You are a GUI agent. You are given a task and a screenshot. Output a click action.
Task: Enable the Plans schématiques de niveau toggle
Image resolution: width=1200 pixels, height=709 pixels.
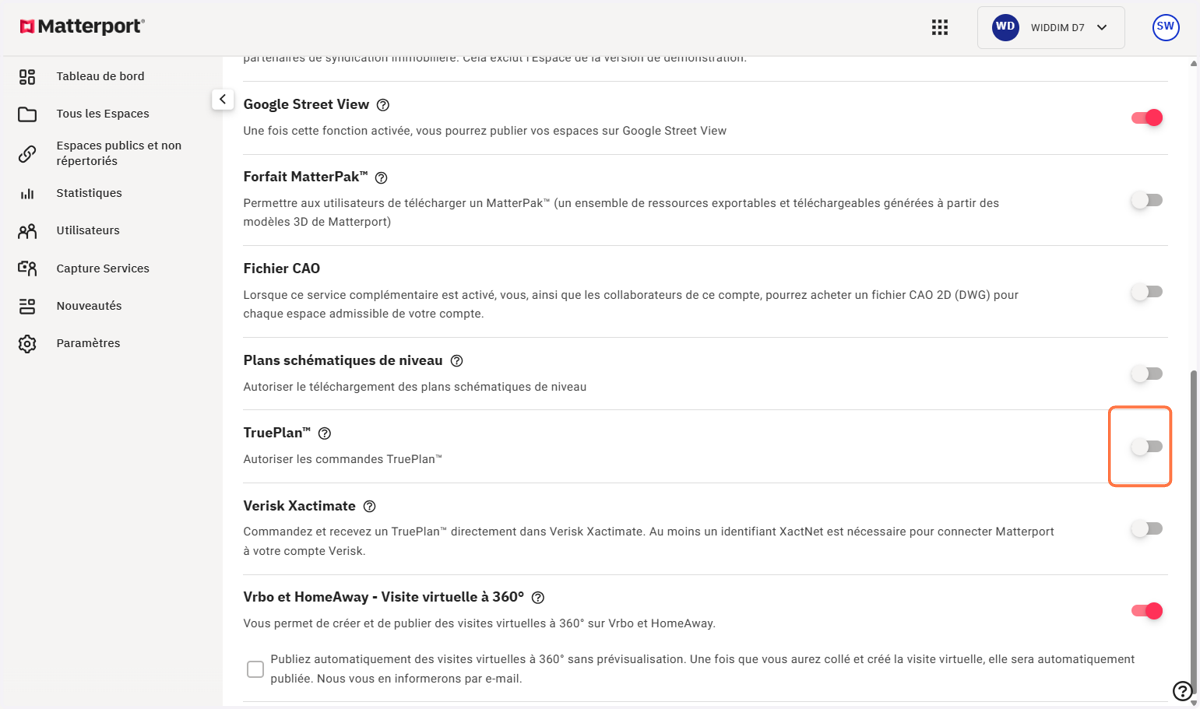[x=1147, y=374]
